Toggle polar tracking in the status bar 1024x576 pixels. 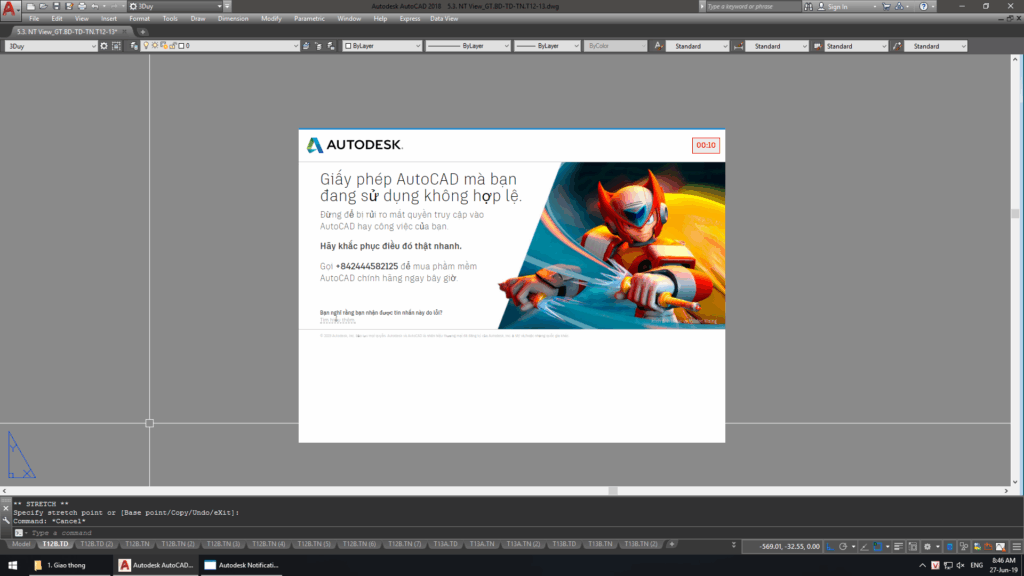click(844, 546)
